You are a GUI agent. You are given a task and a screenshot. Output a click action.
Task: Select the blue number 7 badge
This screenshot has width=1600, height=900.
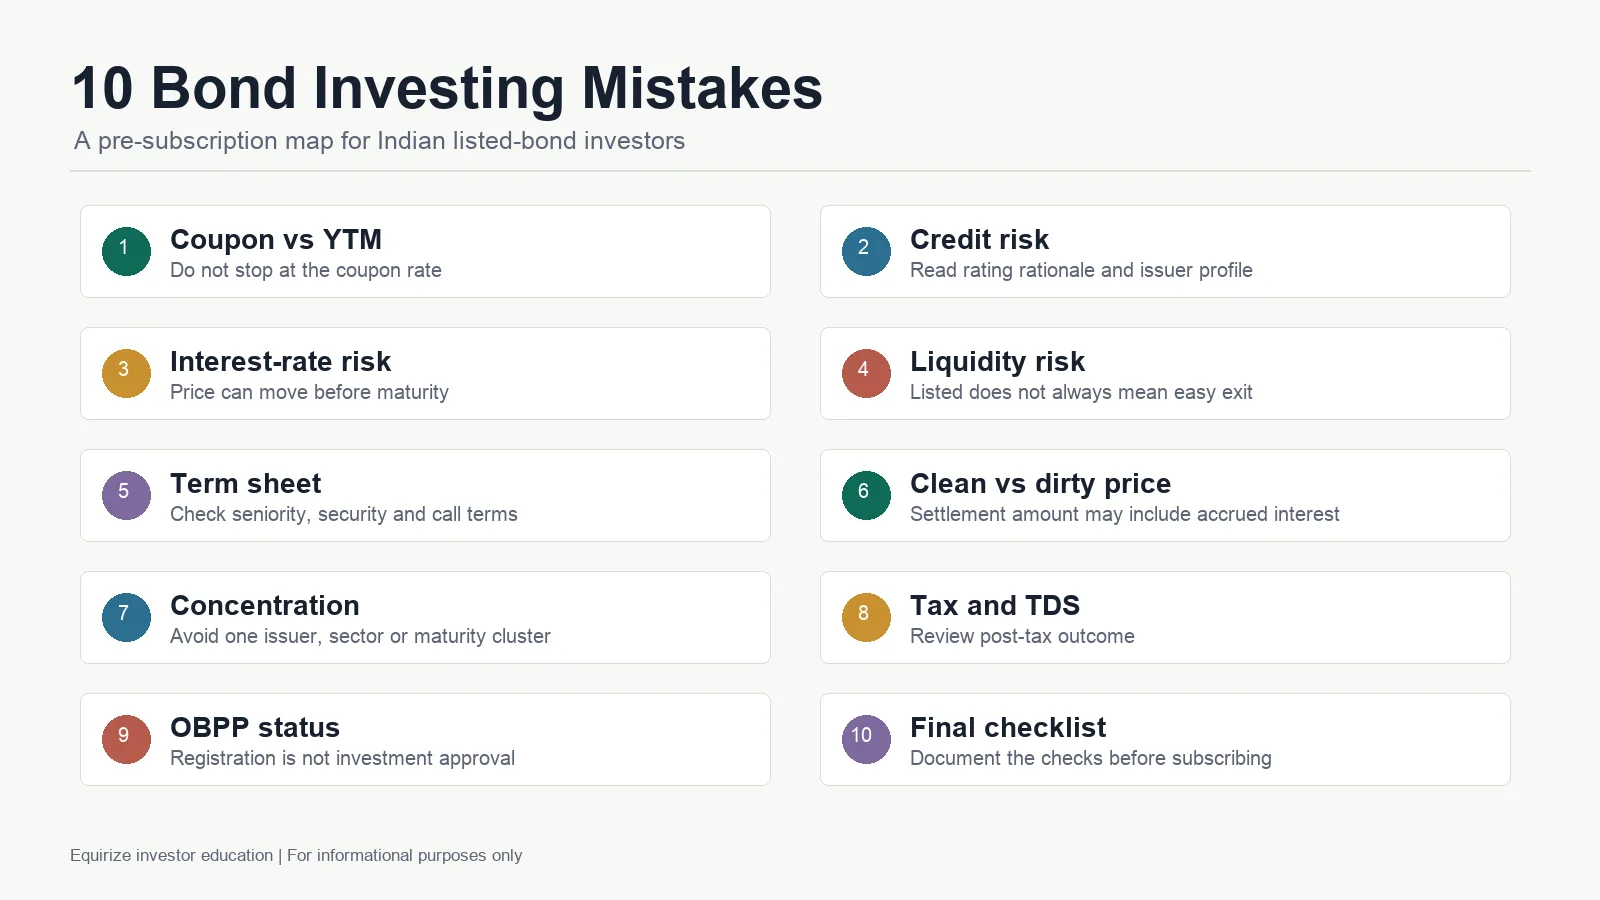coord(126,617)
